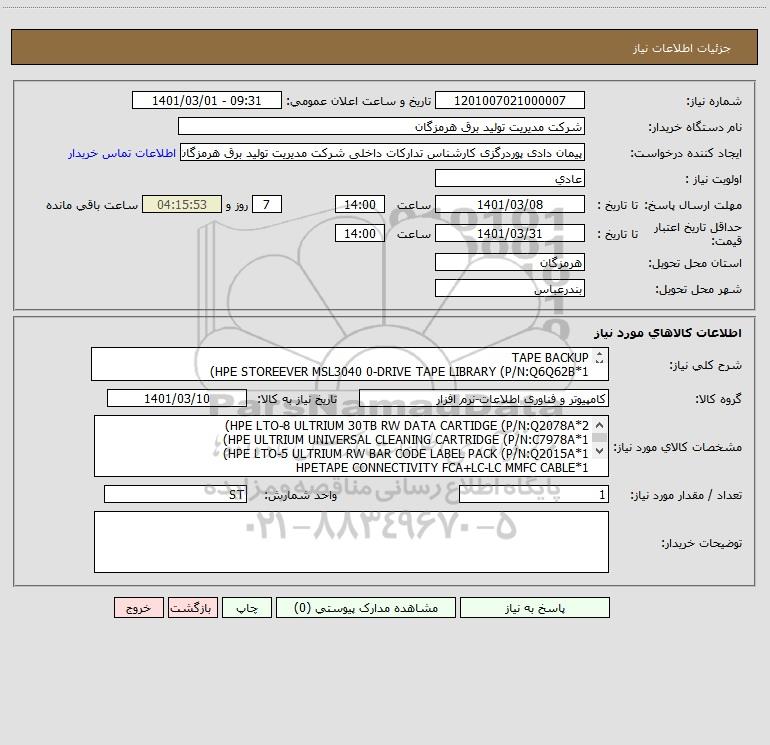Click buyer name field شرکت مدیریت تولید برق هرمزگان

pos(381,126)
